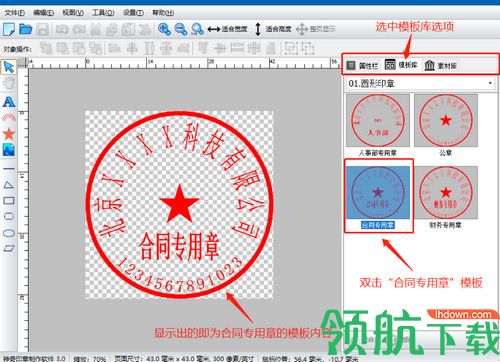
Task: Select the straight line tool
Action: pyautogui.click(x=9, y=169)
